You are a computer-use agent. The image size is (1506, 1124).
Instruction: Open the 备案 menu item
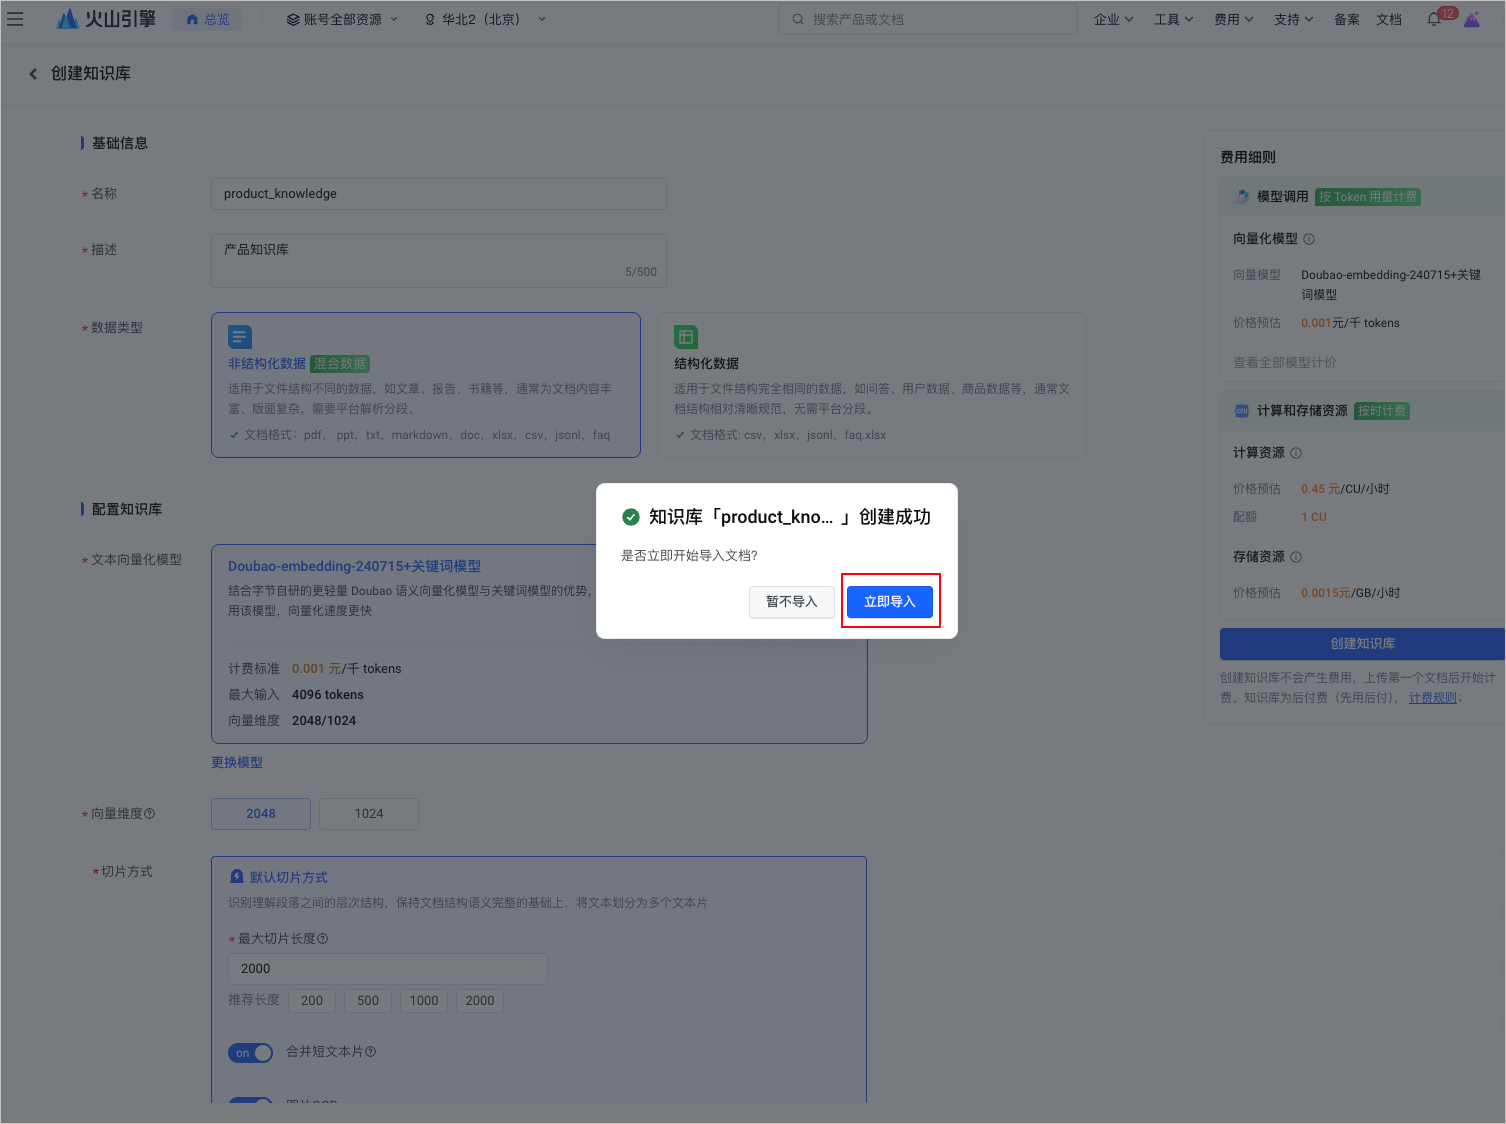[1346, 19]
